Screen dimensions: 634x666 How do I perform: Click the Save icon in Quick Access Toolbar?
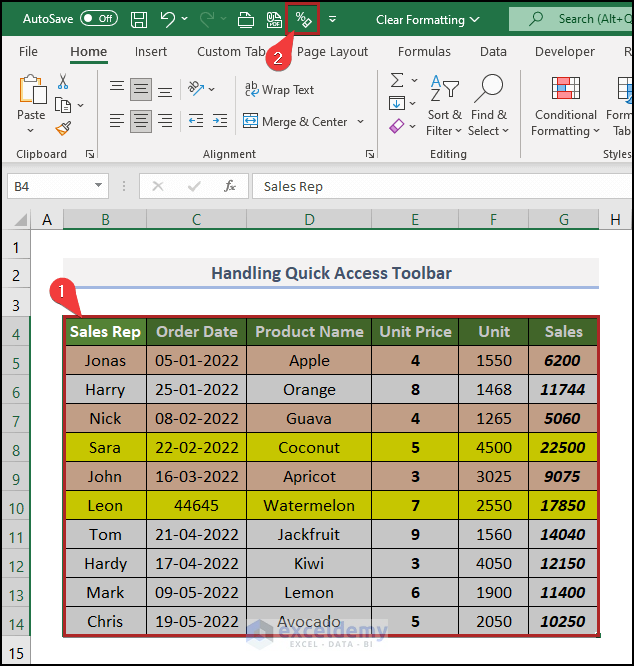pyautogui.click(x=139, y=20)
